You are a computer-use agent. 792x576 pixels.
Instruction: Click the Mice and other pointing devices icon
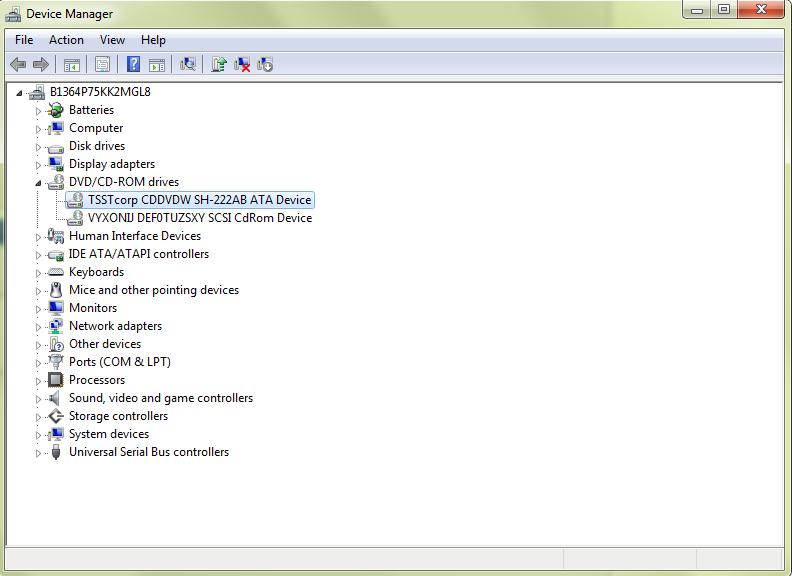(x=56, y=290)
